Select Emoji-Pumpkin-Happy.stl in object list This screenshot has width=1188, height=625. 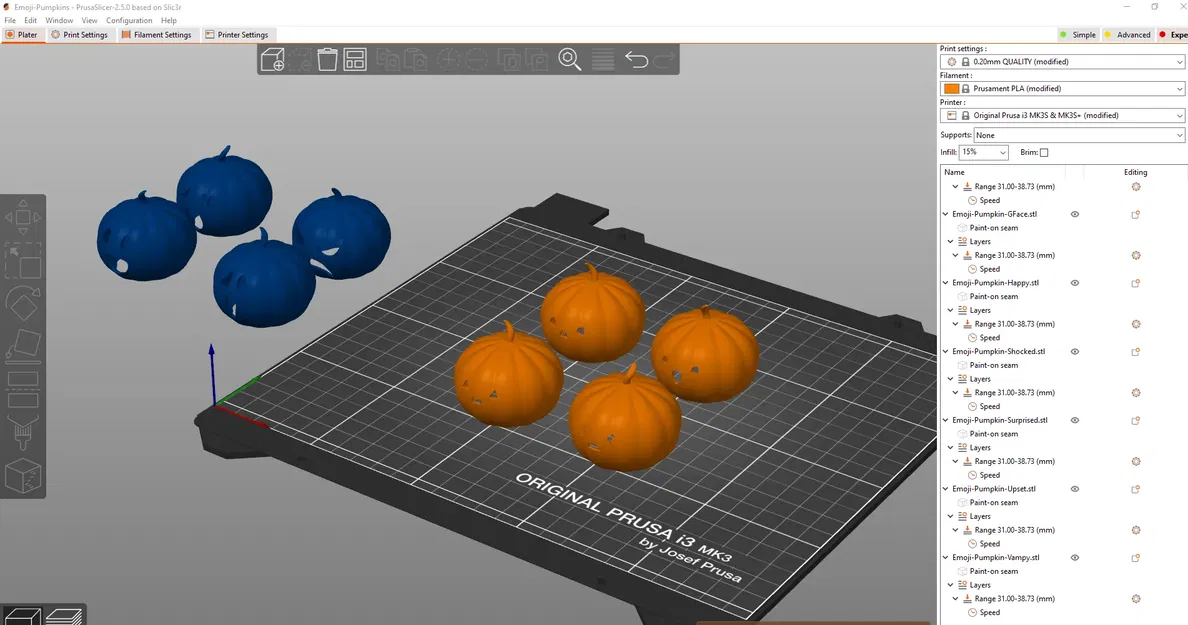coord(996,283)
